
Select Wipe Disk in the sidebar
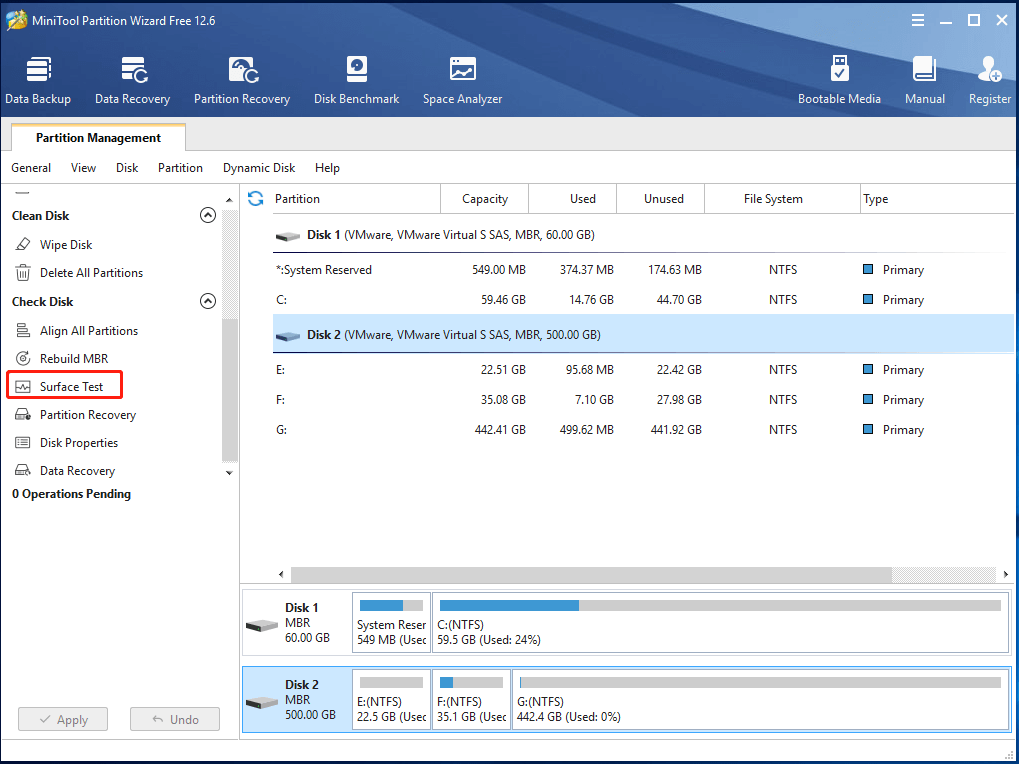[66, 244]
